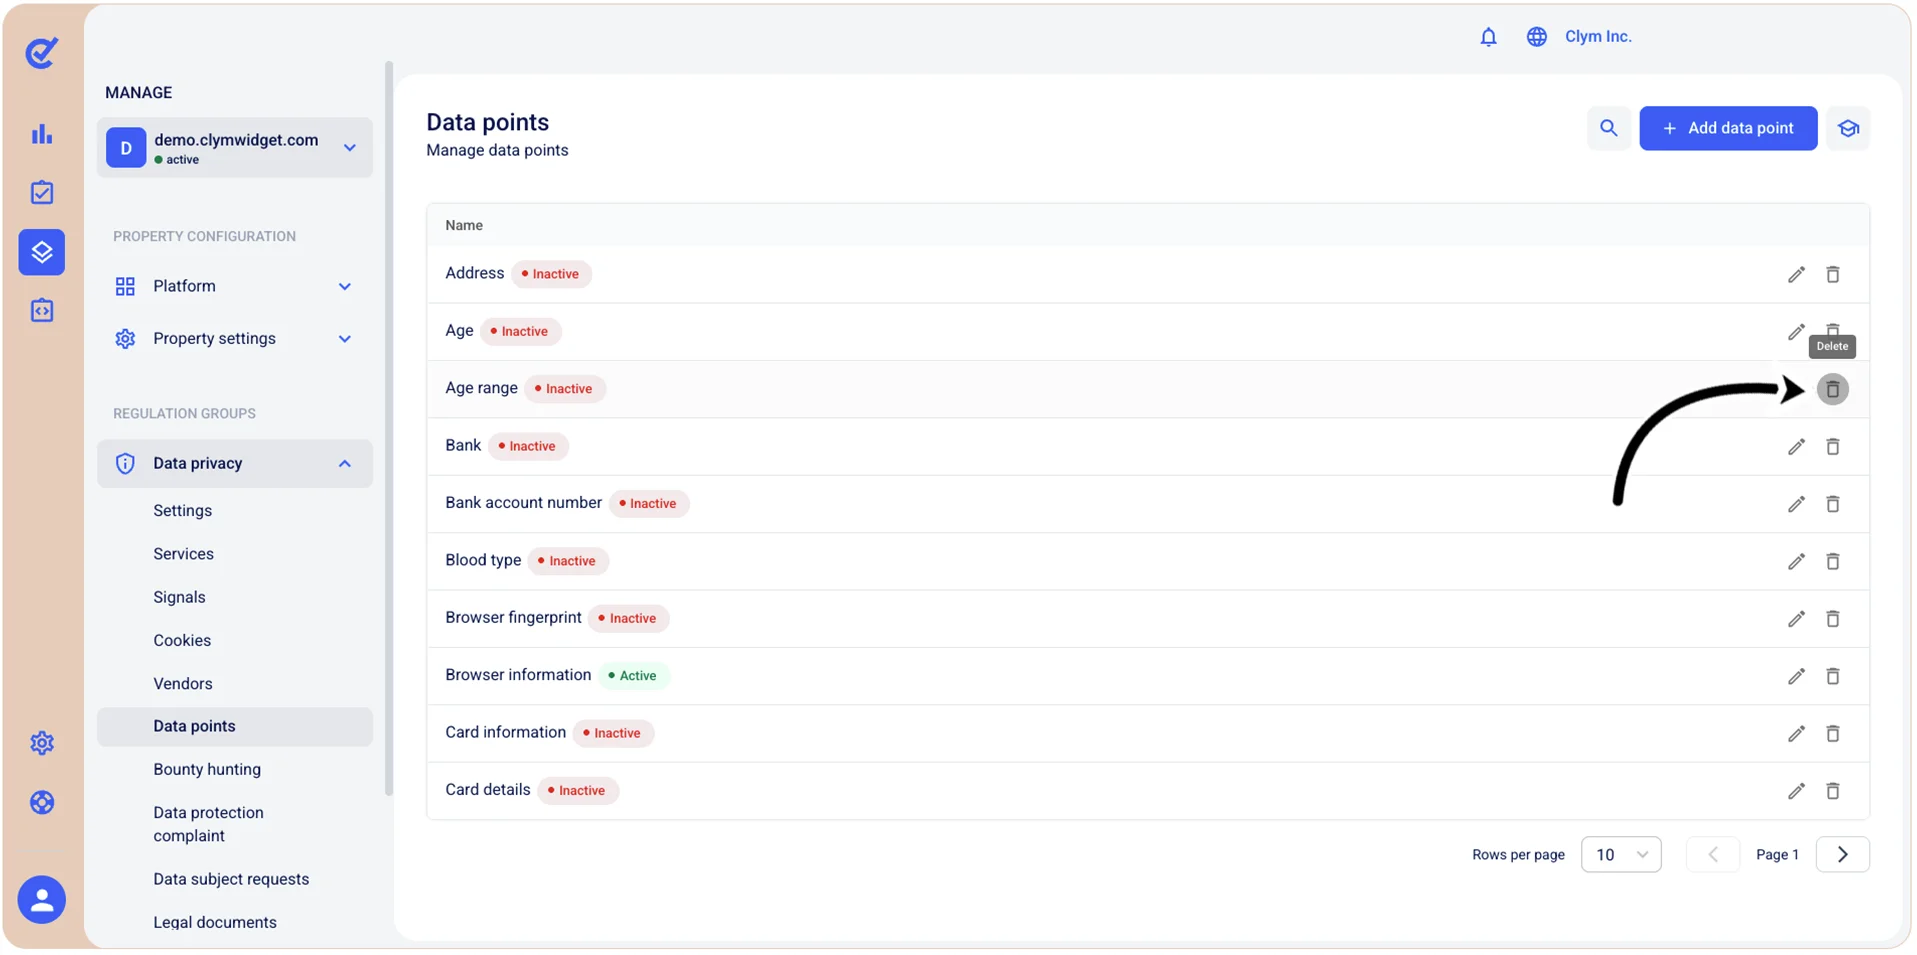Screen dimensions: 1917x955
Task: Open the Vendors menu item
Action: click(182, 684)
